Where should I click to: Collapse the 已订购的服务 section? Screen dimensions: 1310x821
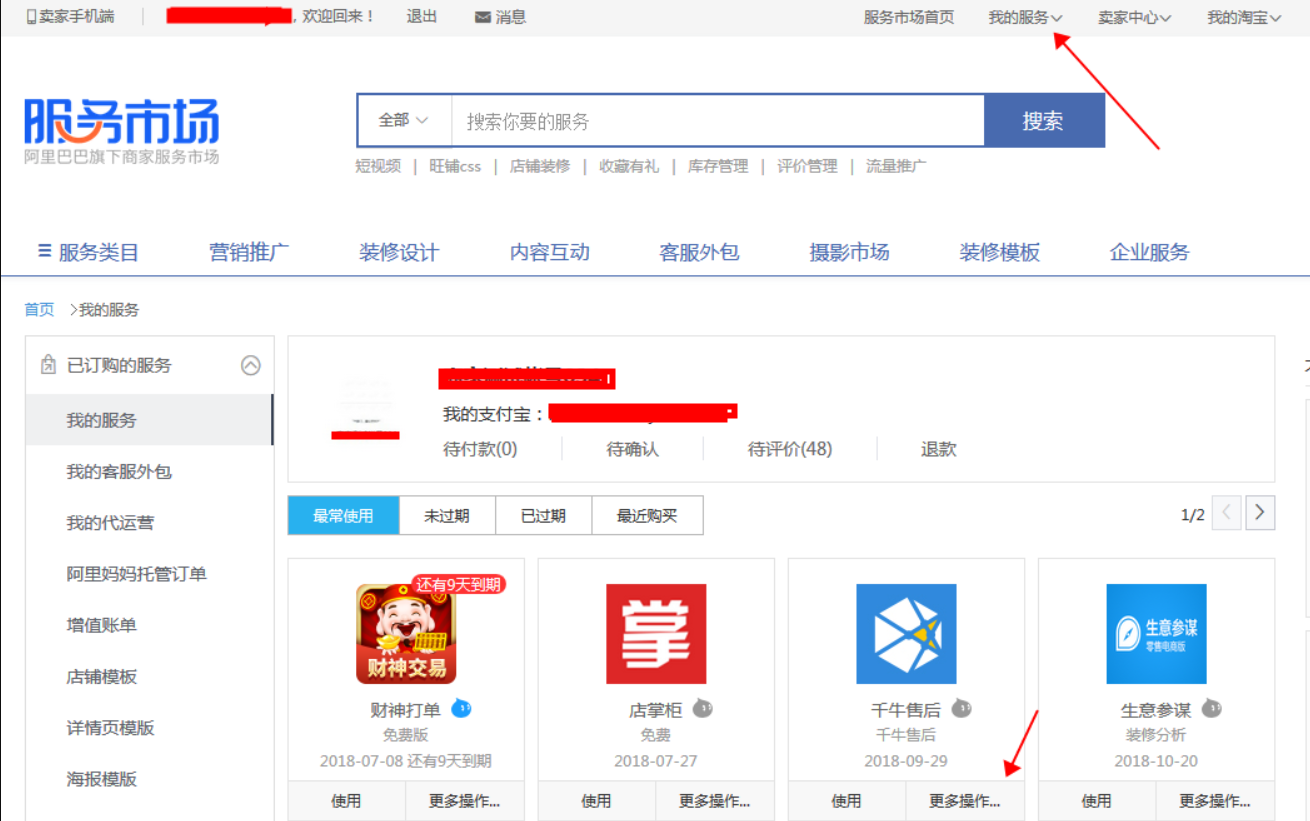(251, 366)
